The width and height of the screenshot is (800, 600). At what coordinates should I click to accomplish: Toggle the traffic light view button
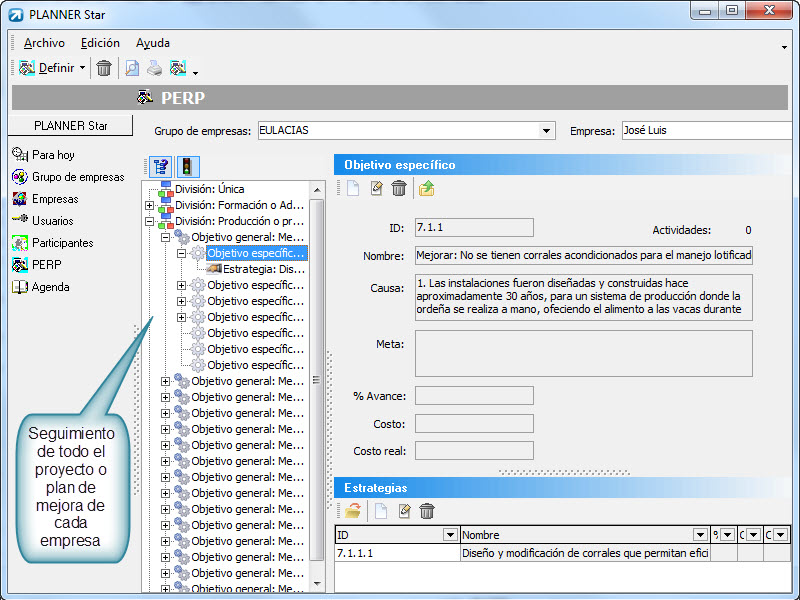coord(188,167)
